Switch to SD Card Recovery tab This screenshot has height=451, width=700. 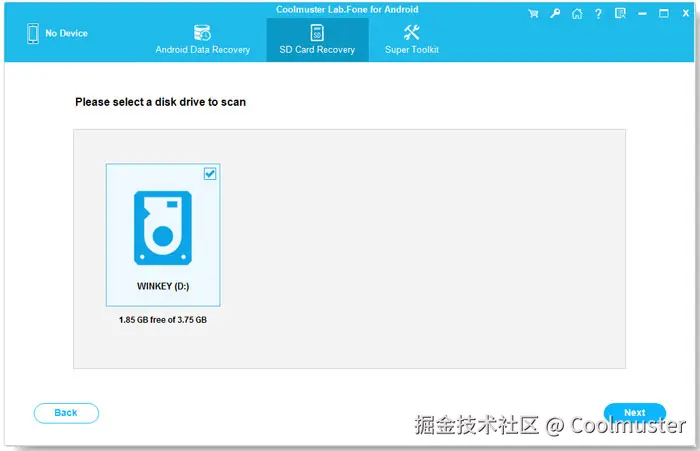(317, 40)
